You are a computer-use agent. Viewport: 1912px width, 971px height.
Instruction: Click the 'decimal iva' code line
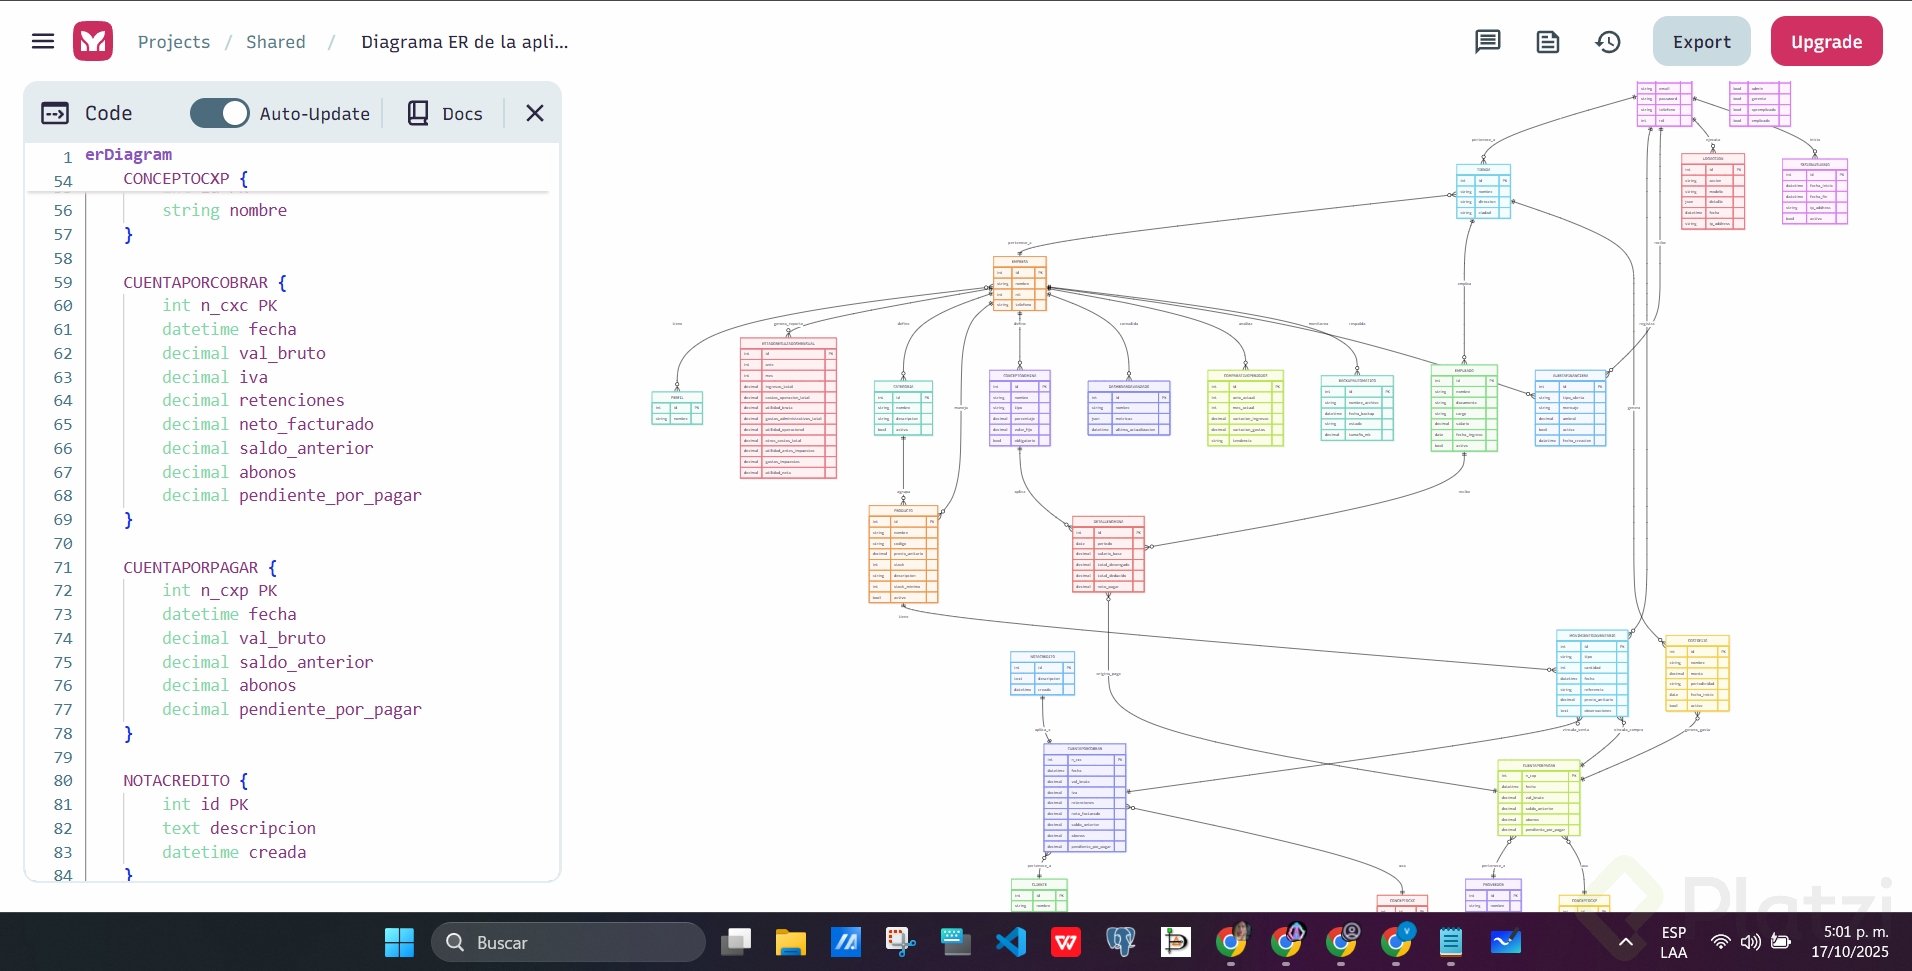tap(215, 378)
